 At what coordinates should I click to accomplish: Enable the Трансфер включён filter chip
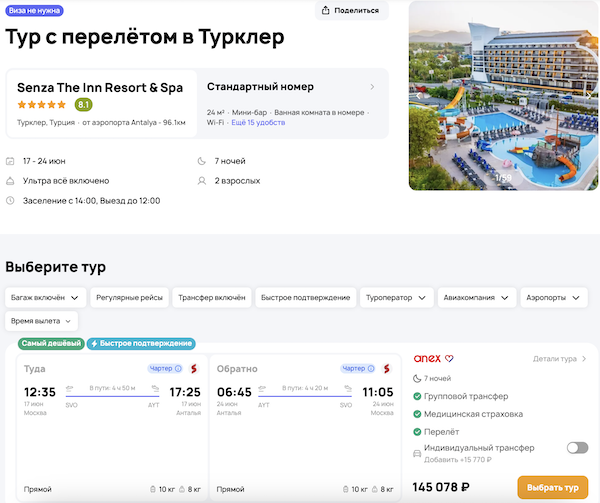click(211, 297)
